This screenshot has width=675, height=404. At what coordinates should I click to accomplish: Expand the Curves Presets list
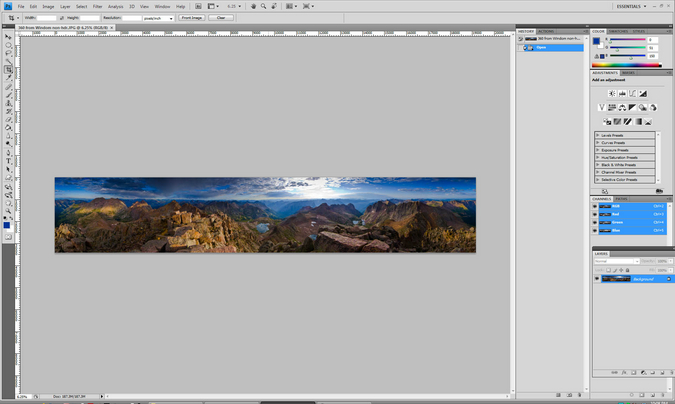pos(598,143)
